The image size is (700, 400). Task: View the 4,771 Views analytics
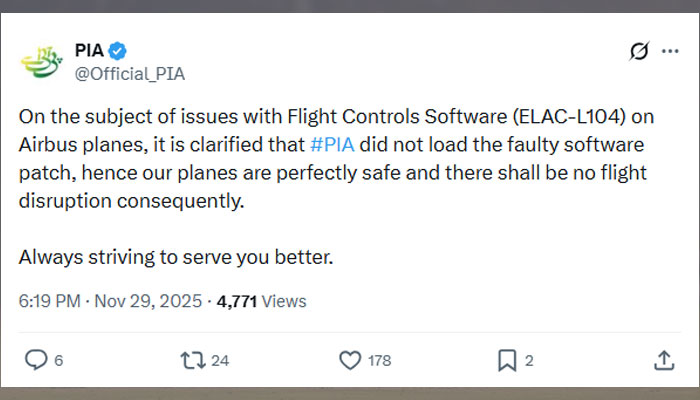[260, 301]
